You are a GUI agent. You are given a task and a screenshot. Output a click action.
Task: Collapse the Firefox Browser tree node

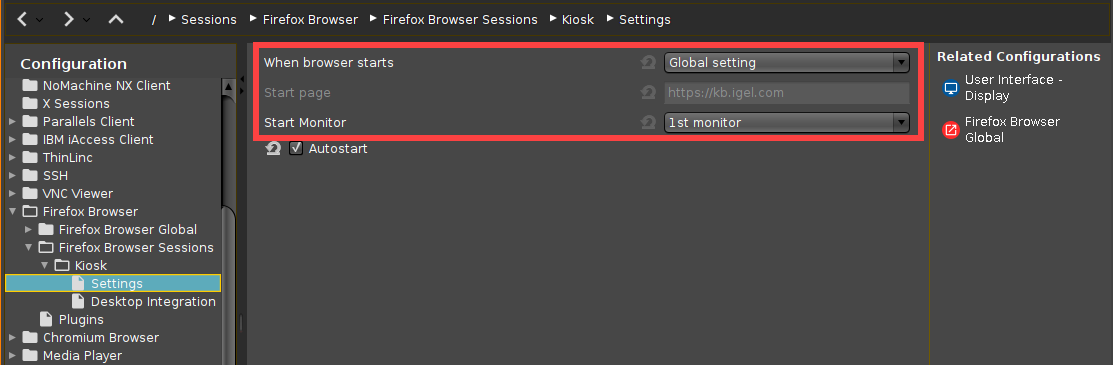pyautogui.click(x=12, y=211)
